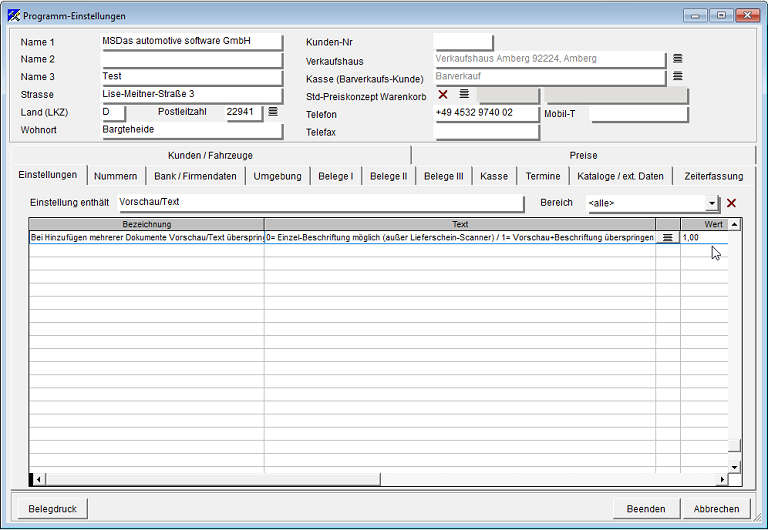
Task: Click the Name 1 input field
Action: click(191, 41)
